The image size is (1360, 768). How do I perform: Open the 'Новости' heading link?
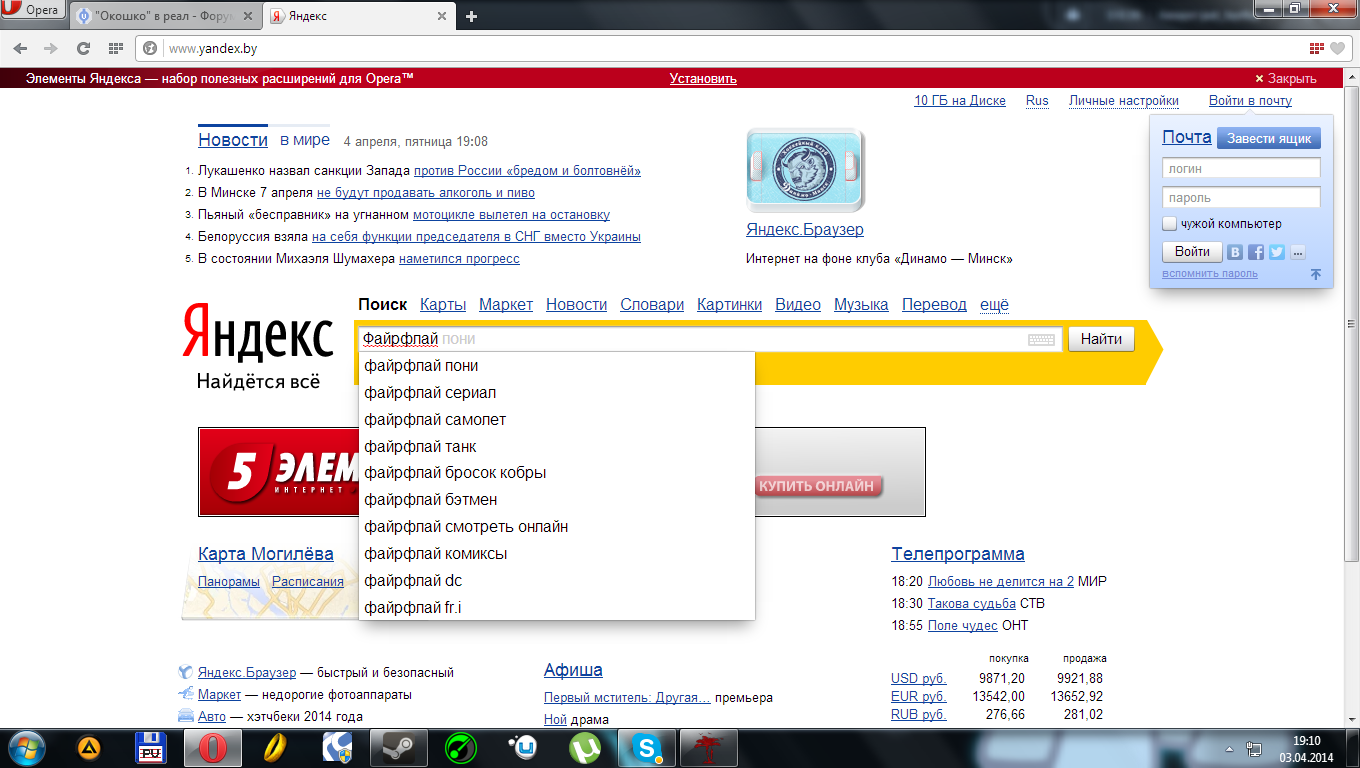click(x=233, y=140)
